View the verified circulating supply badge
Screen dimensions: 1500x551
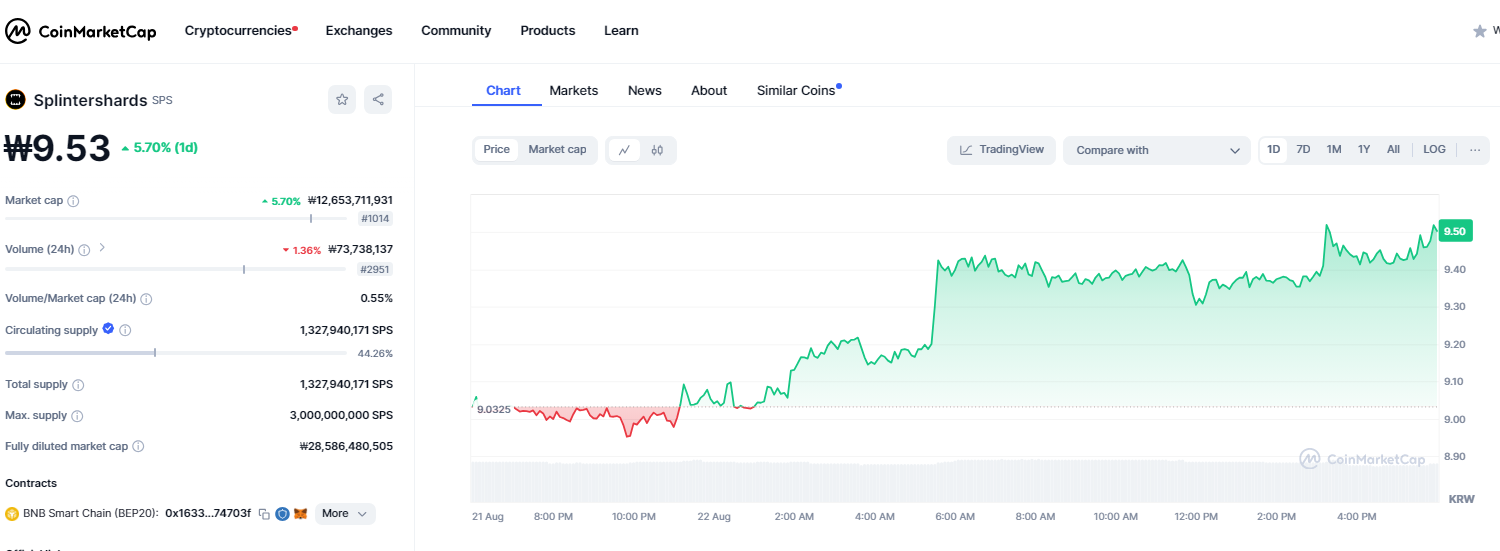pyautogui.click(x=108, y=329)
